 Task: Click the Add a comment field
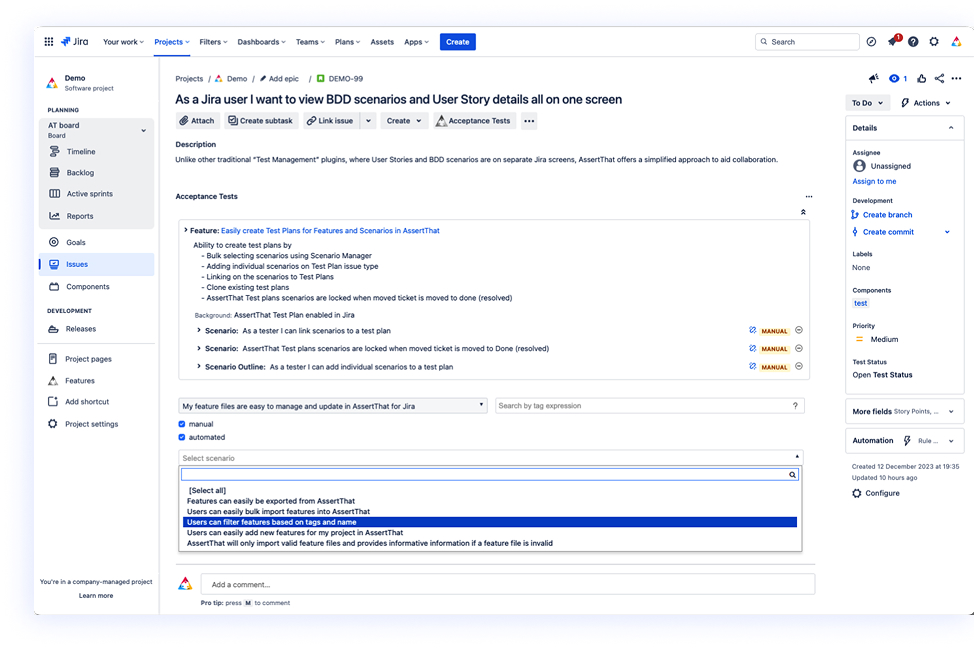[x=507, y=584]
